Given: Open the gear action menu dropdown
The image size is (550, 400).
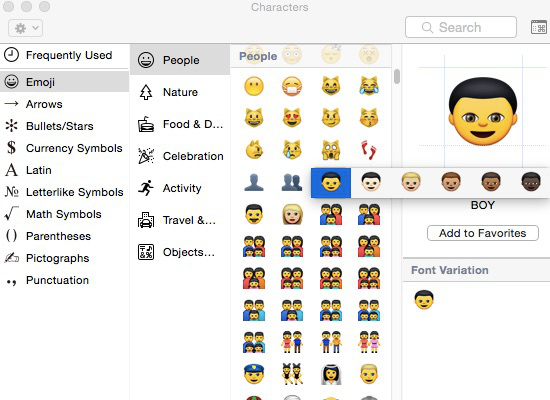Looking at the screenshot, I should pyautogui.click(x=26, y=28).
